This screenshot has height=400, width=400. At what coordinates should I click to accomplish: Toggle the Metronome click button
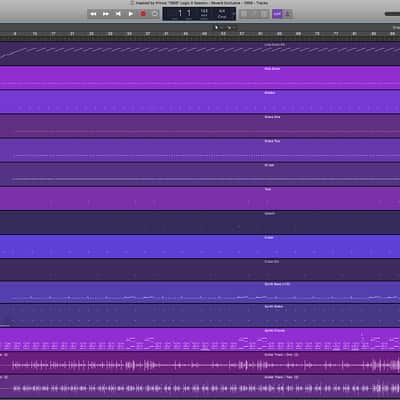(x=288, y=14)
